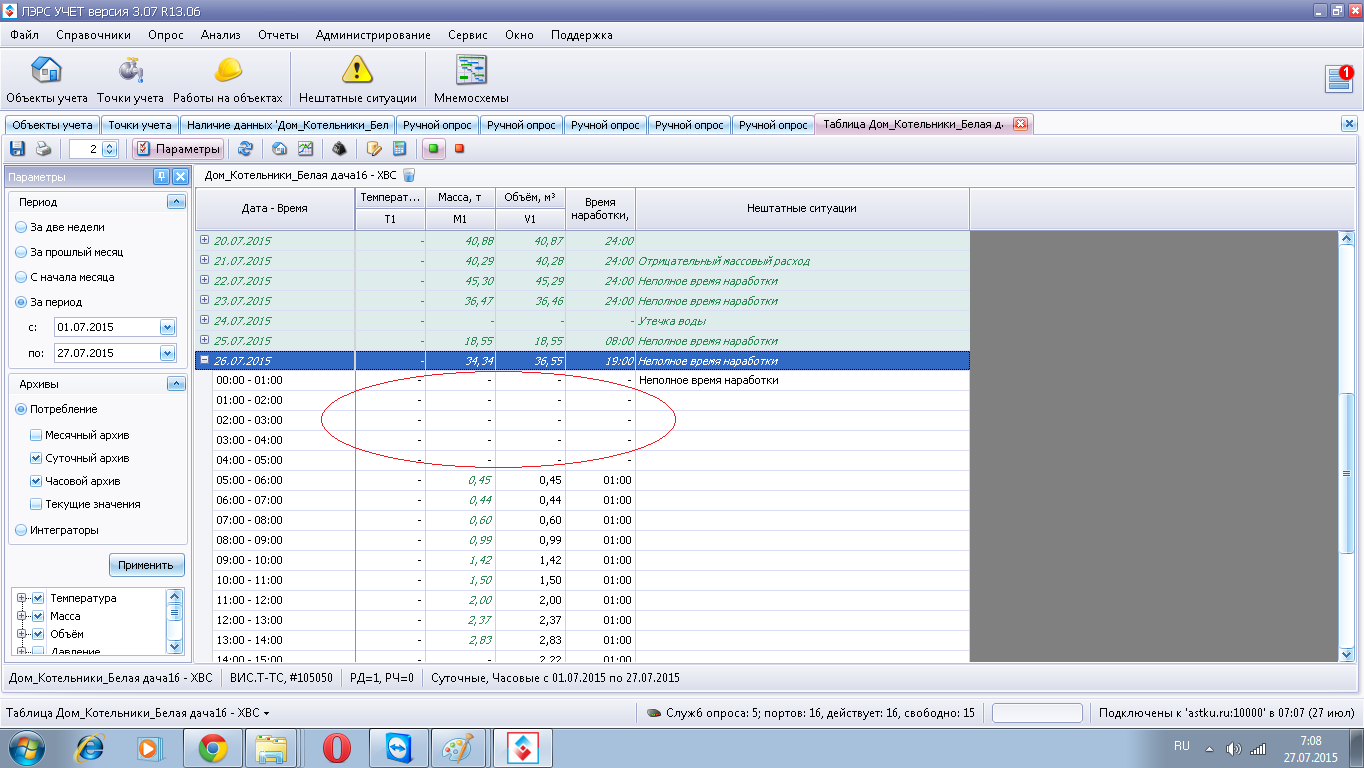
Task: Click the notifications icon with red badge
Action: click(x=1339, y=78)
